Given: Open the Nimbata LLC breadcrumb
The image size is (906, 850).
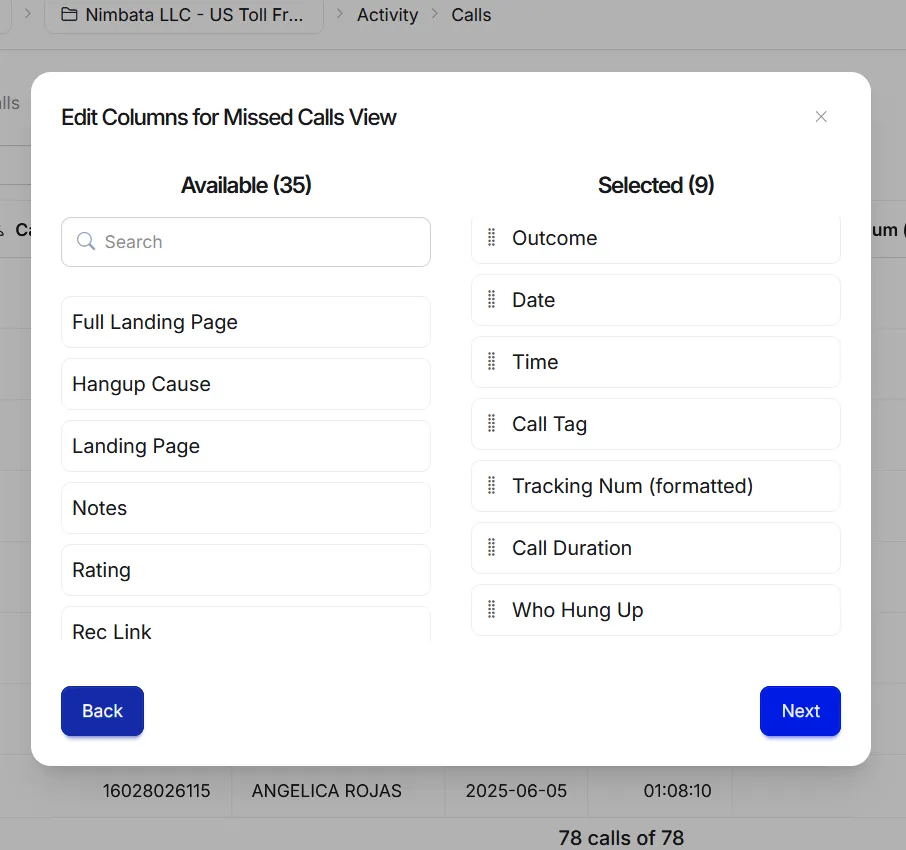Looking at the screenshot, I should (x=184, y=14).
